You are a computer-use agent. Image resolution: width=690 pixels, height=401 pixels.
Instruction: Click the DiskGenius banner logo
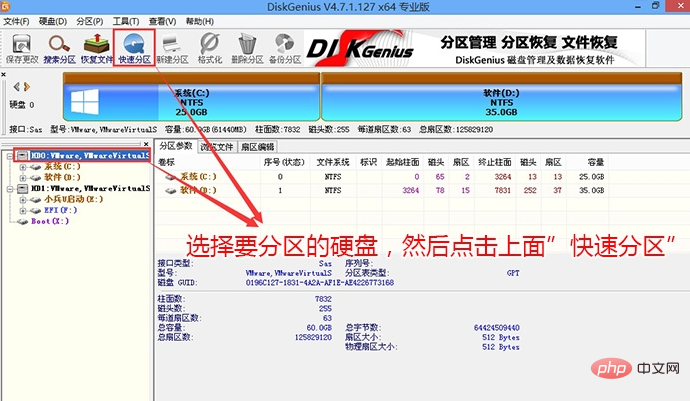pos(361,48)
